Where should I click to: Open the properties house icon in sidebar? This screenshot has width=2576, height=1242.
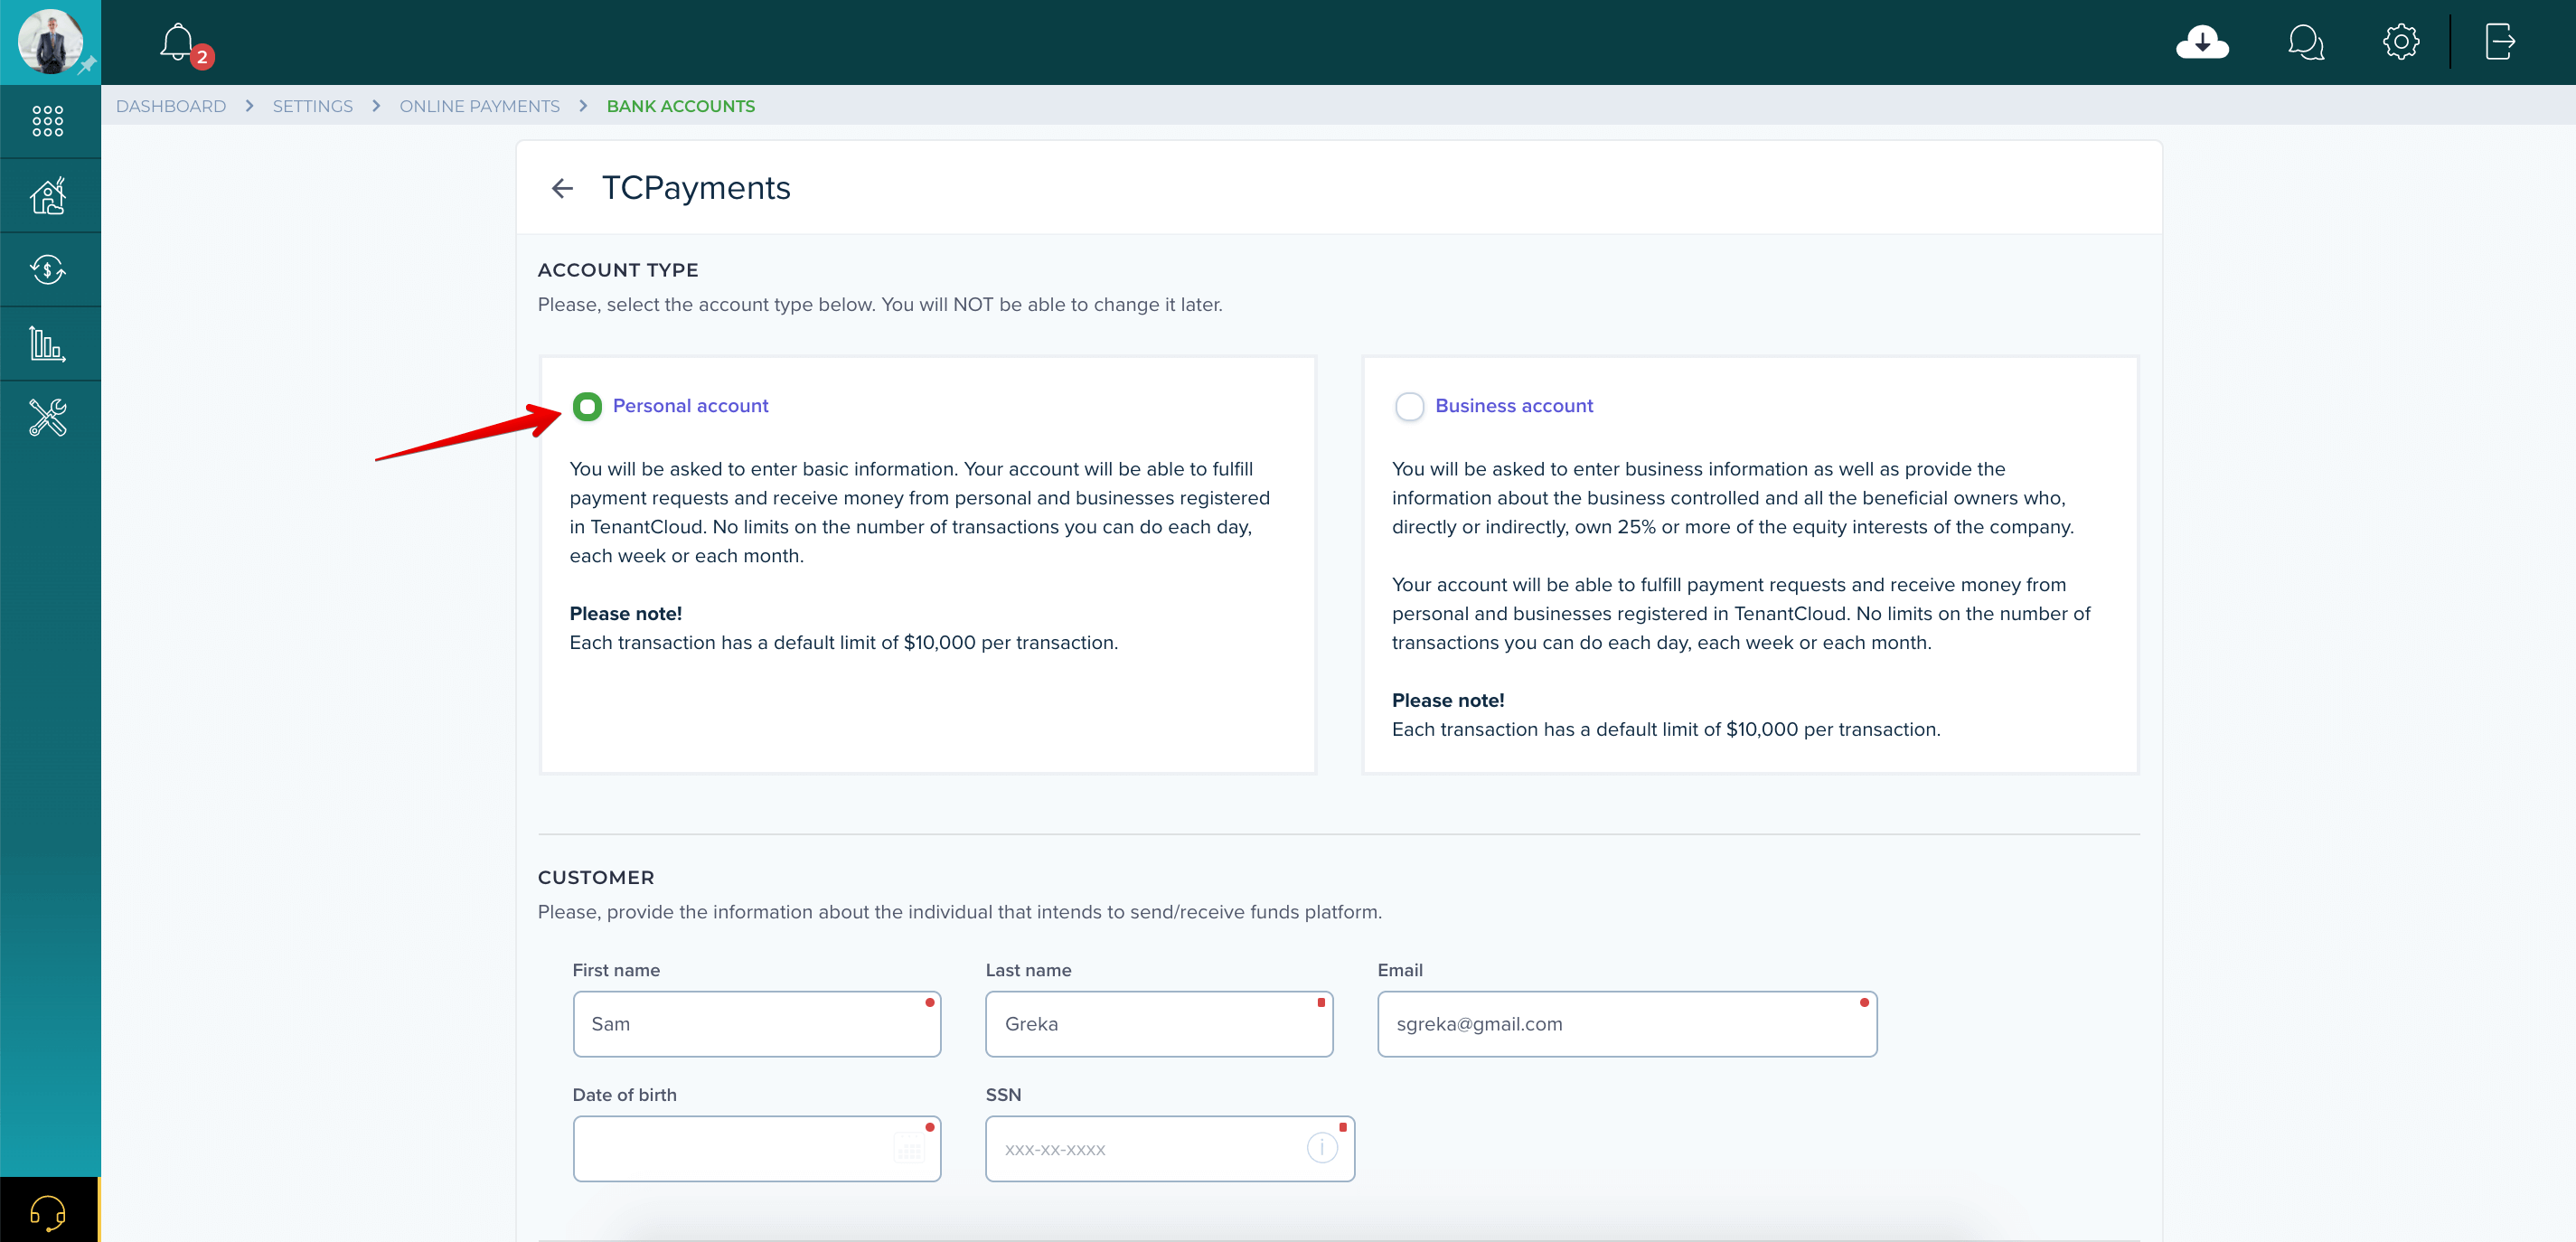(x=48, y=196)
